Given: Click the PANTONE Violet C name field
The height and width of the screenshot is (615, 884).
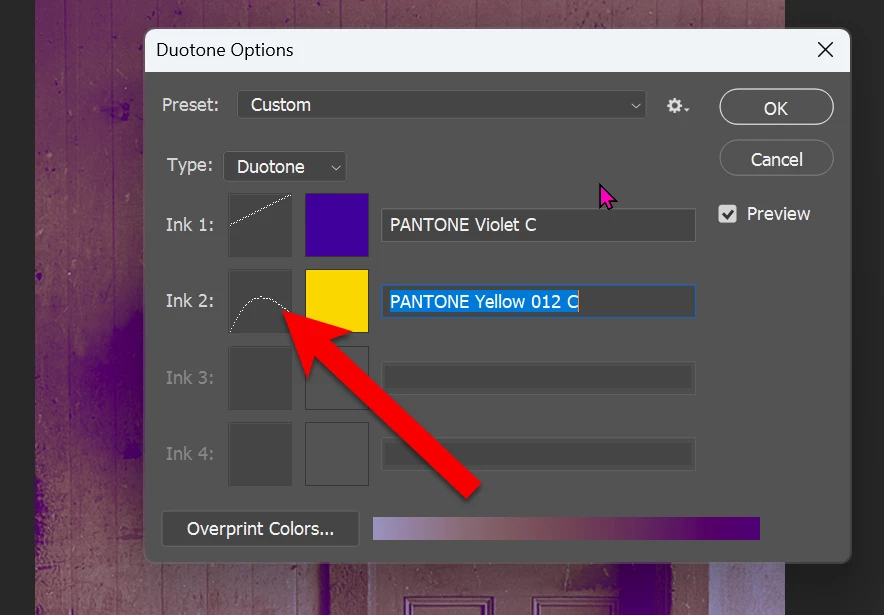Looking at the screenshot, I should 538,225.
